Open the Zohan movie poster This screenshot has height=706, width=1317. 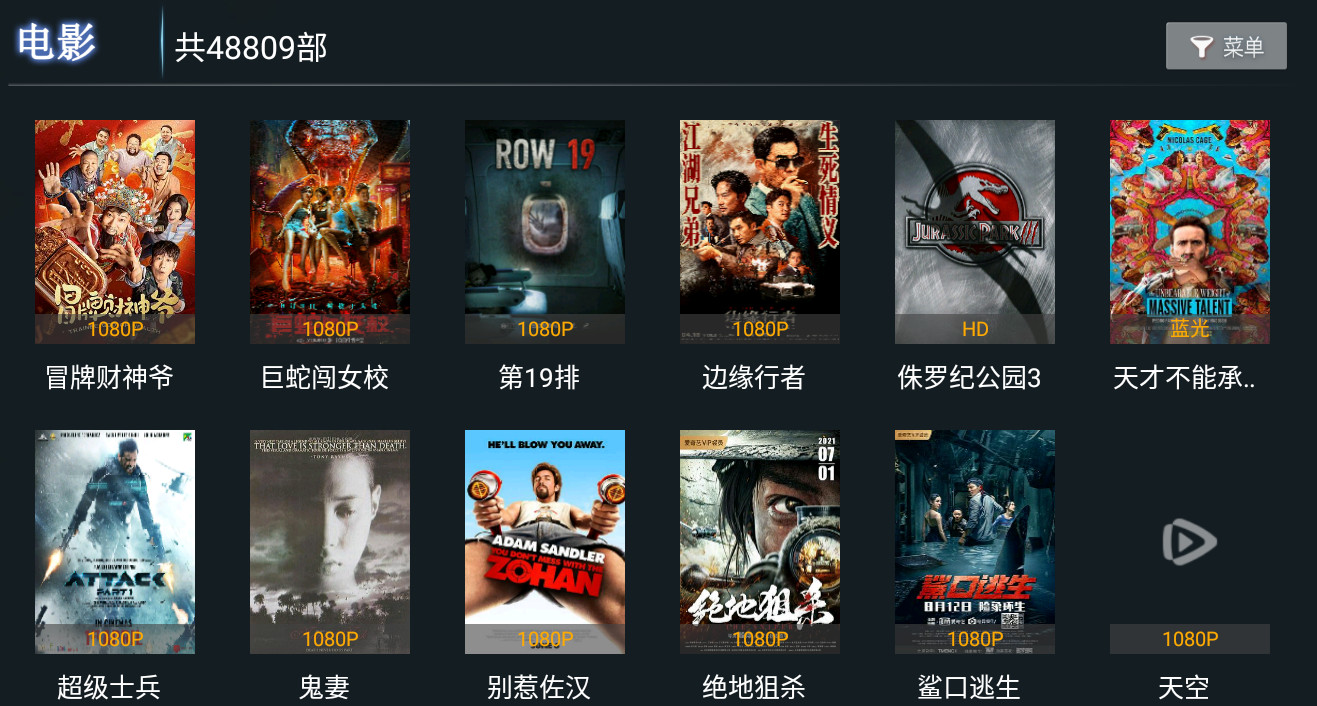[545, 542]
